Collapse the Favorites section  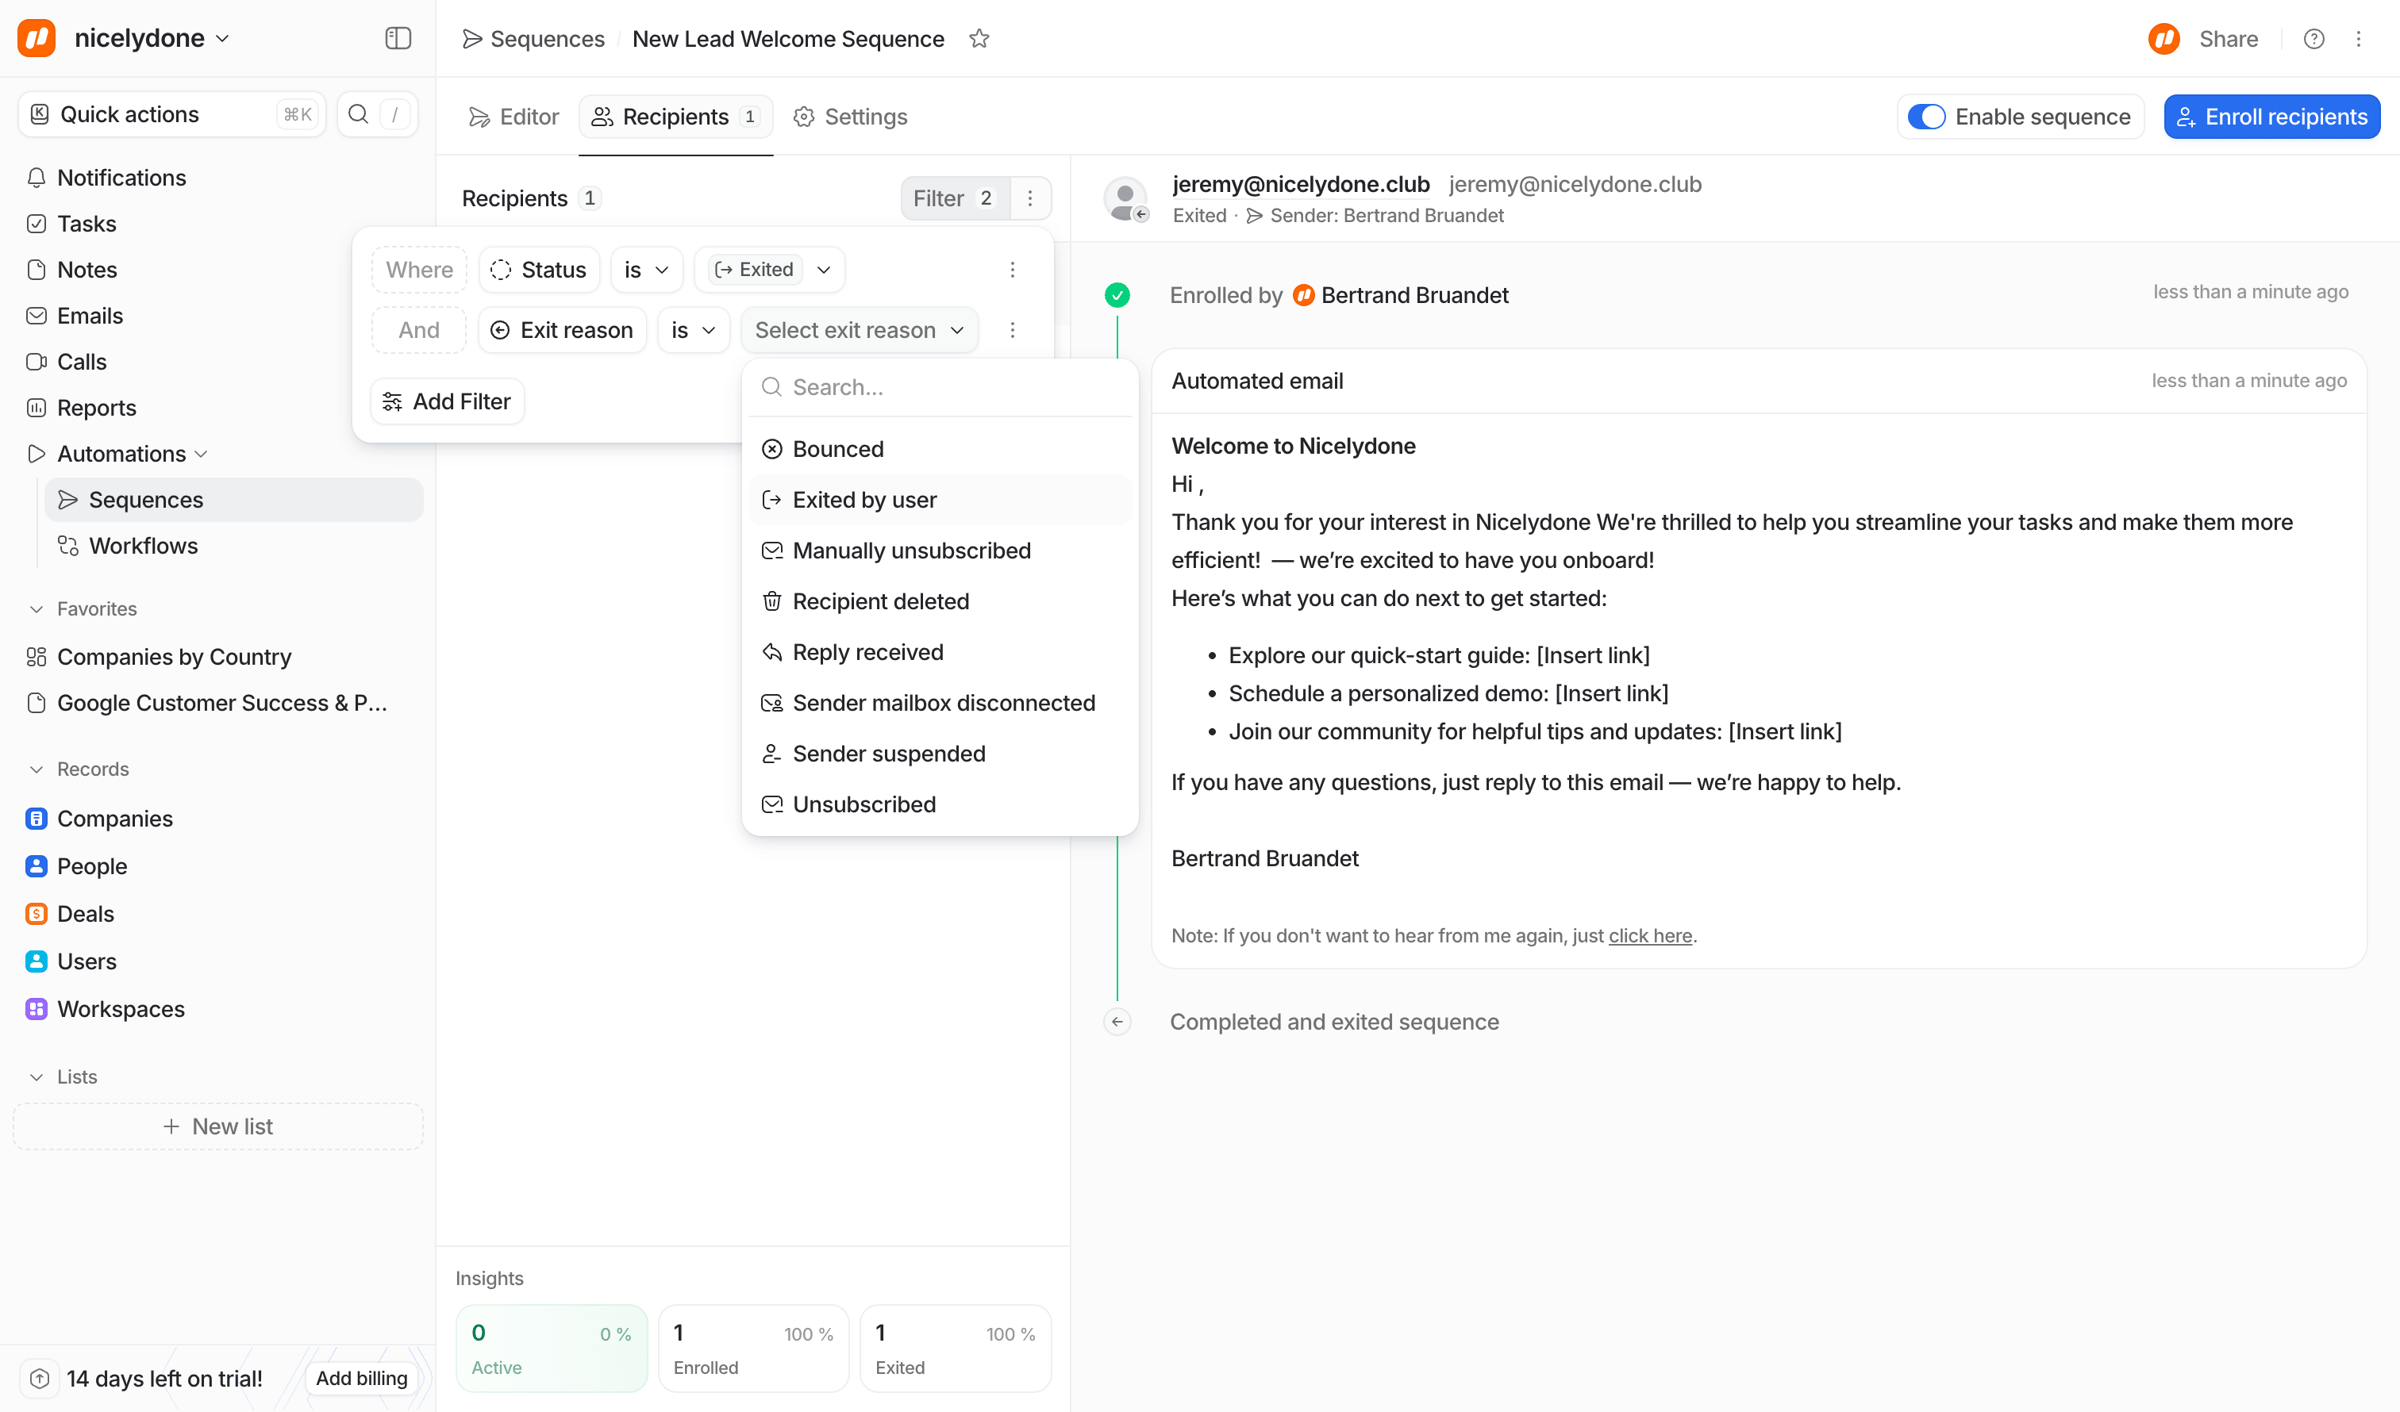coord(37,608)
